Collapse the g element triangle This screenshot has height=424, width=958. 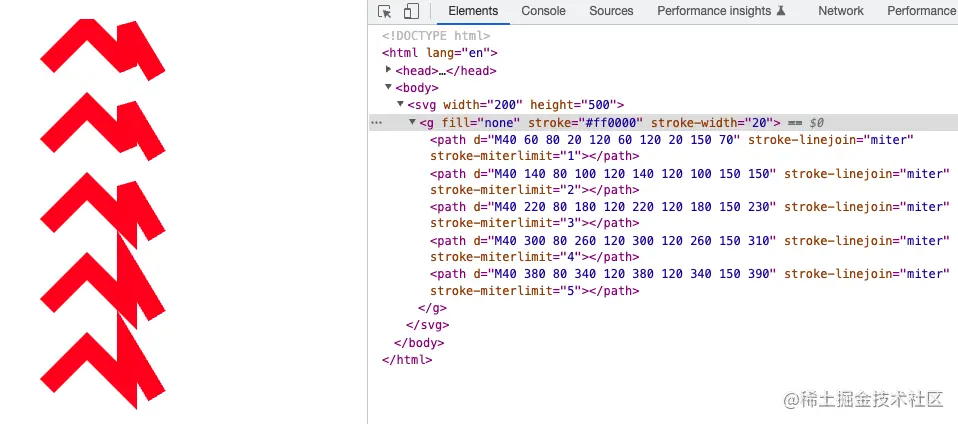(x=412, y=122)
